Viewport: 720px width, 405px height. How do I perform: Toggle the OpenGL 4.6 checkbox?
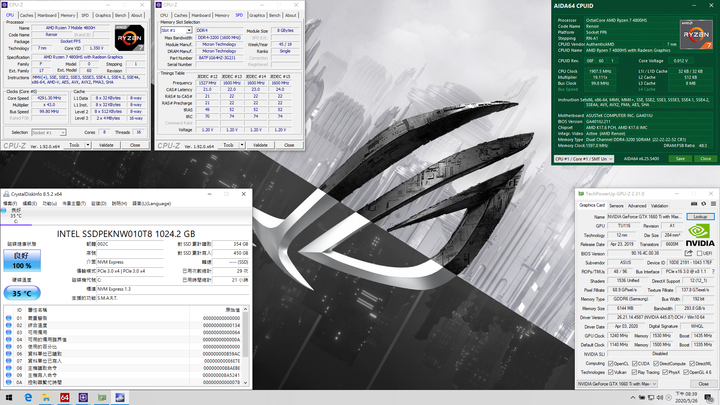pos(686,372)
